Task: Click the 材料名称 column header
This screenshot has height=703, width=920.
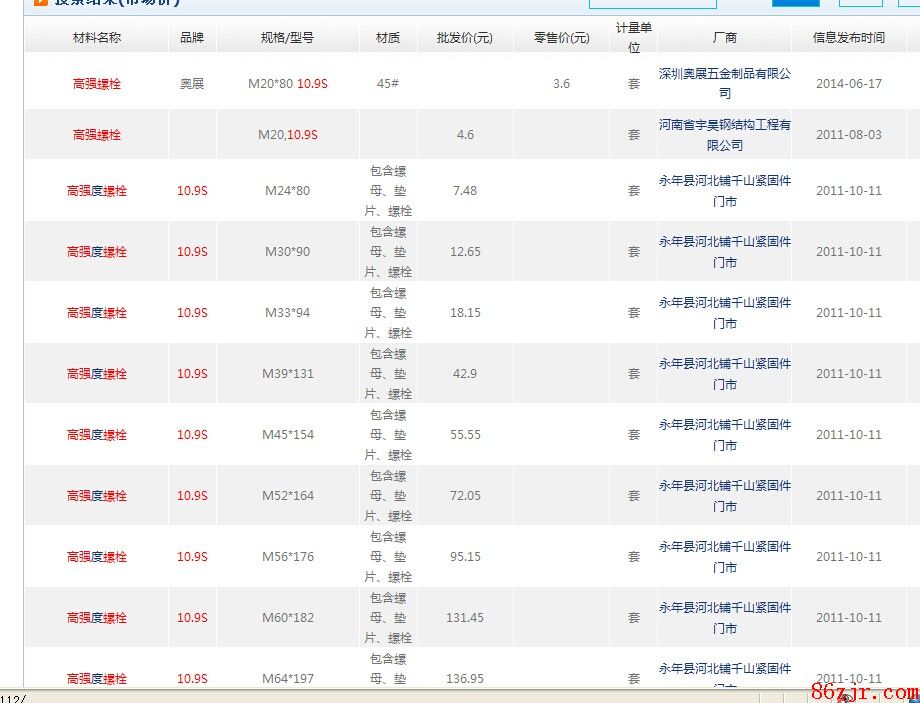Action: pos(97,38)
